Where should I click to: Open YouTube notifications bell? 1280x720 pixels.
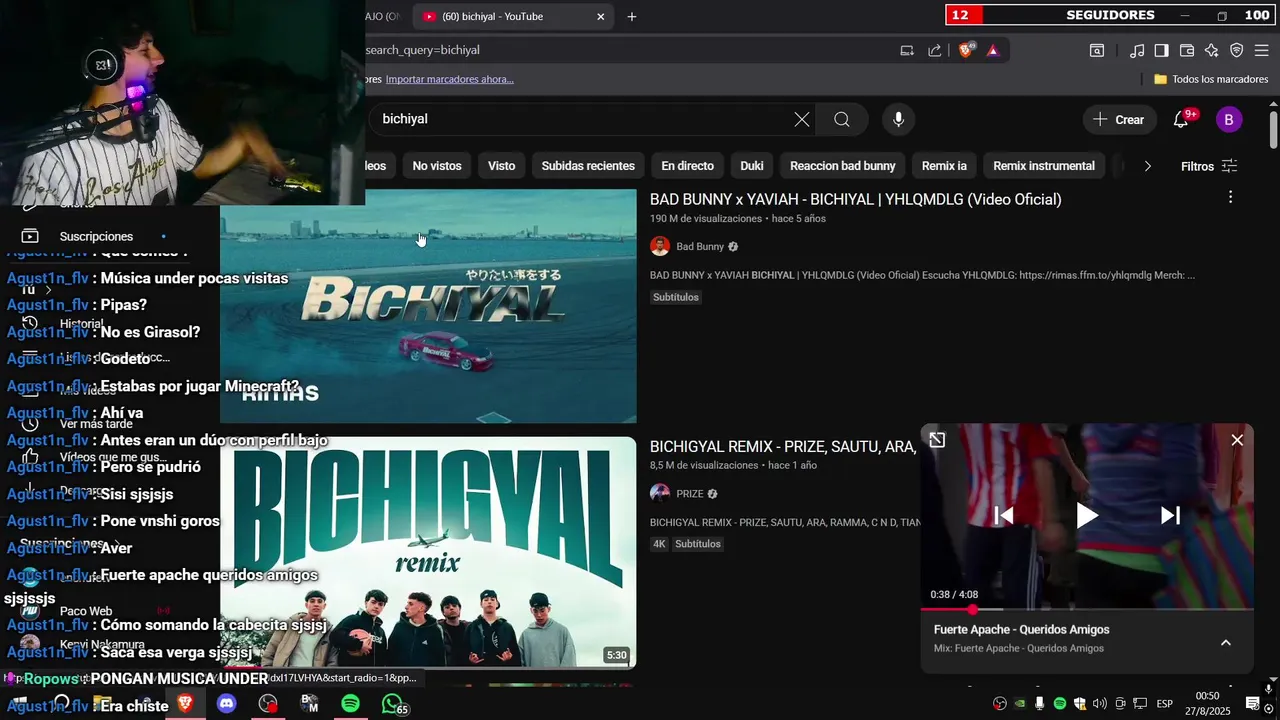tap(1181, 119)
